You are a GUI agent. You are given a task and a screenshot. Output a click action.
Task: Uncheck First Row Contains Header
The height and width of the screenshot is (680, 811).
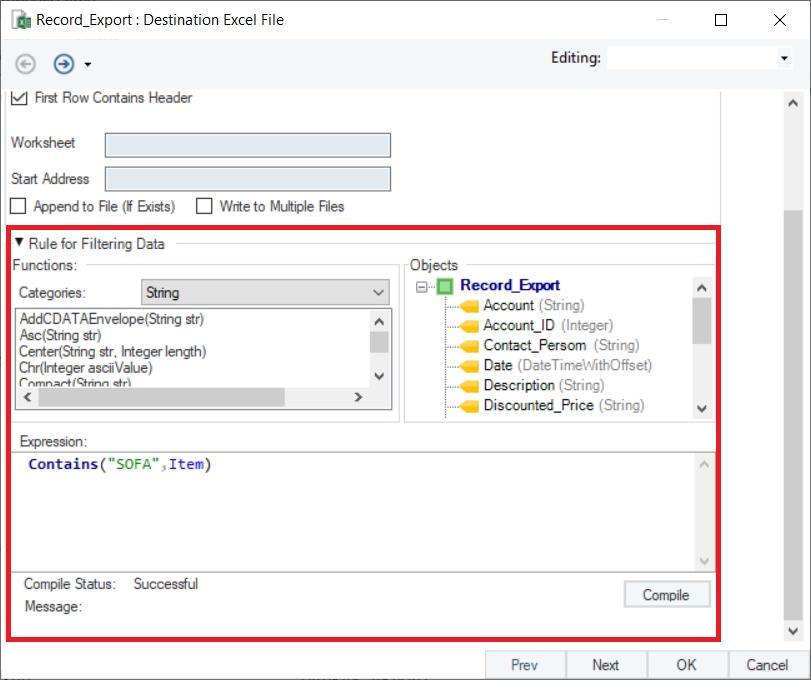tap(19, 98)
